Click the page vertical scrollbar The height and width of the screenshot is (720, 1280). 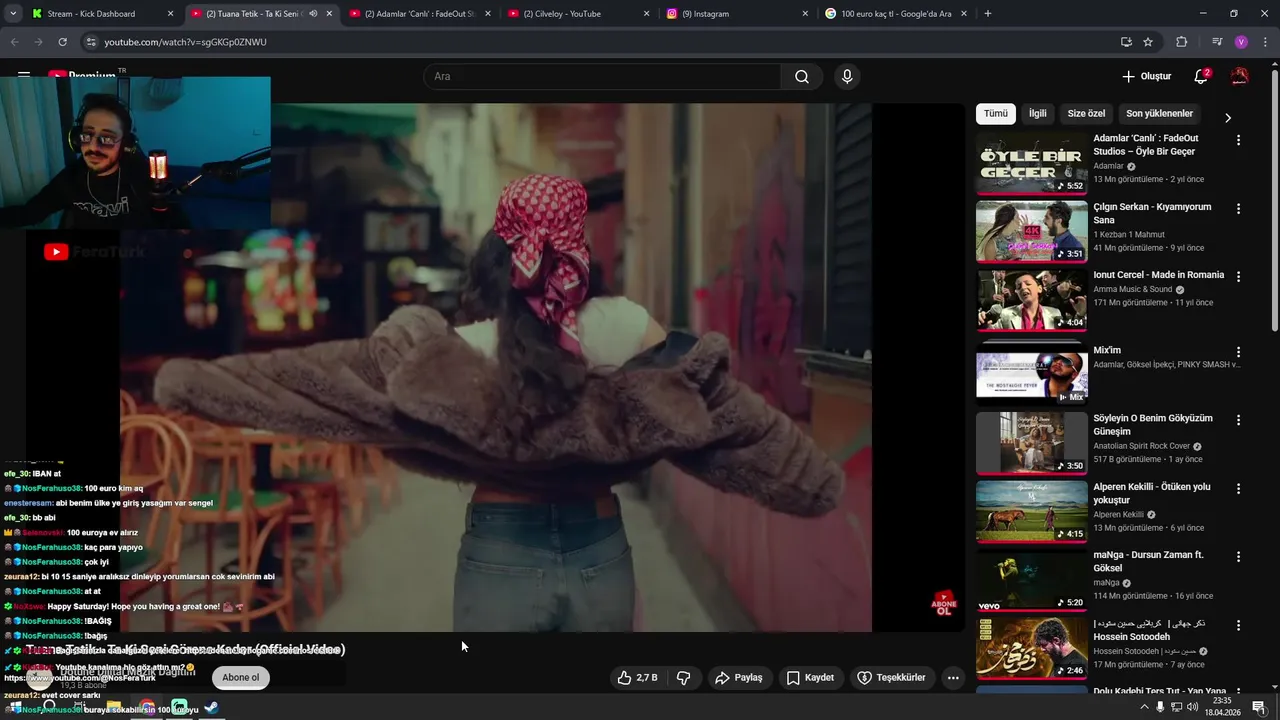click(1273, 200)
